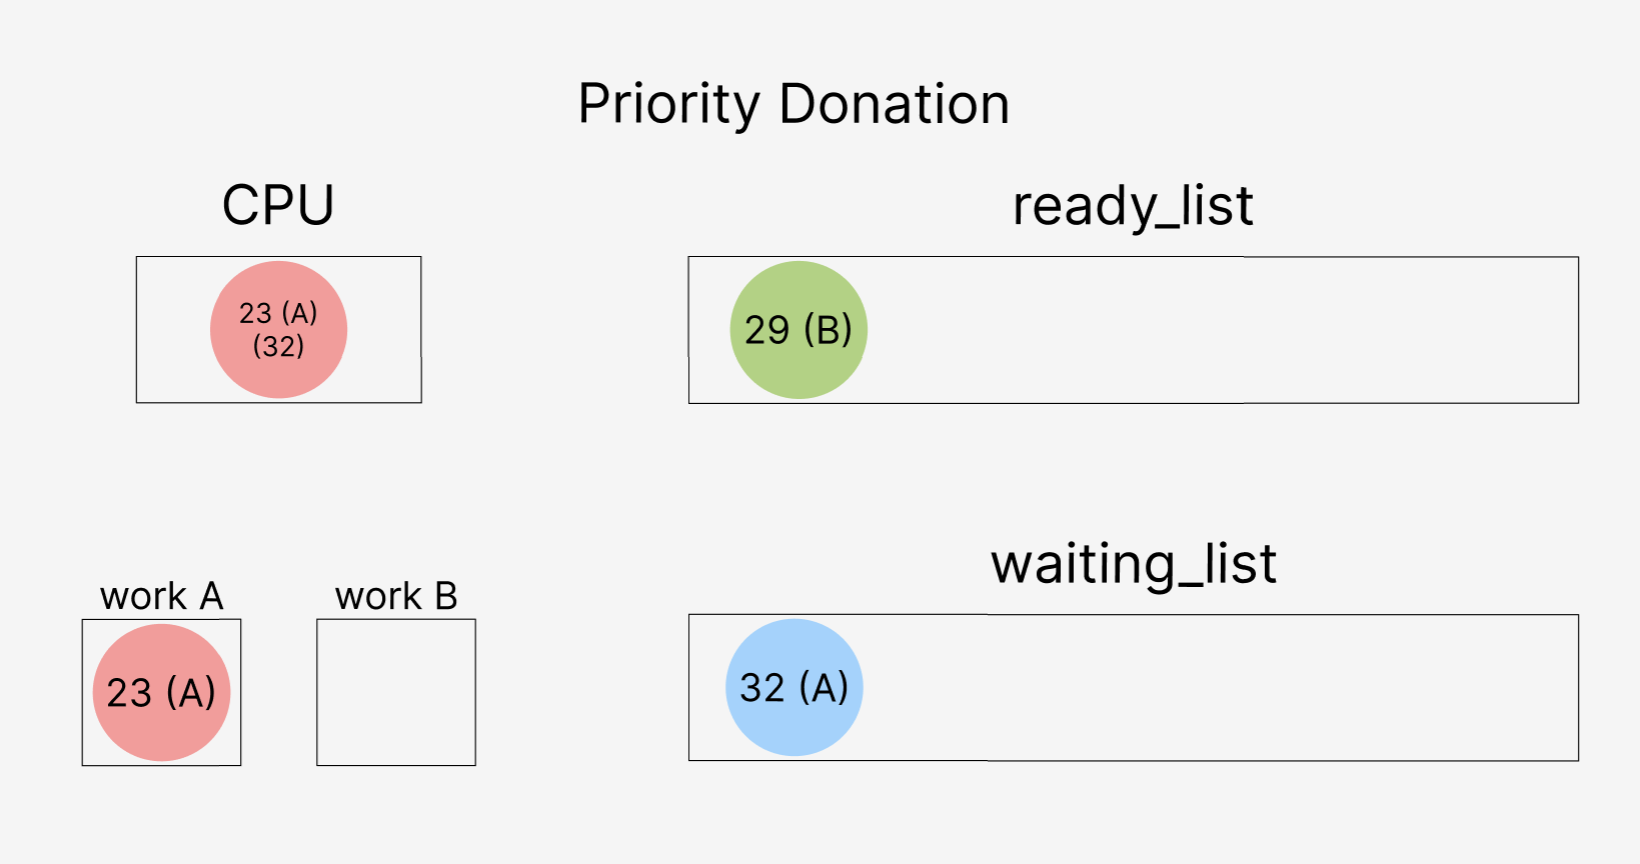Click the word "Priority" in the title

click(669, 104)
